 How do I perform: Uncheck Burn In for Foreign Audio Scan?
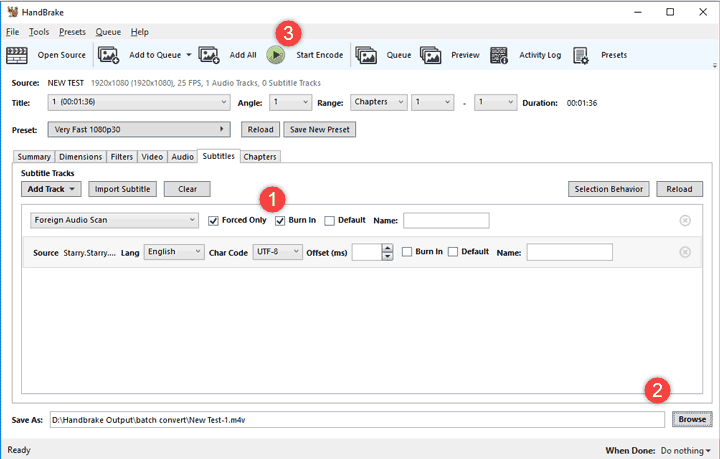click(280, 221)
